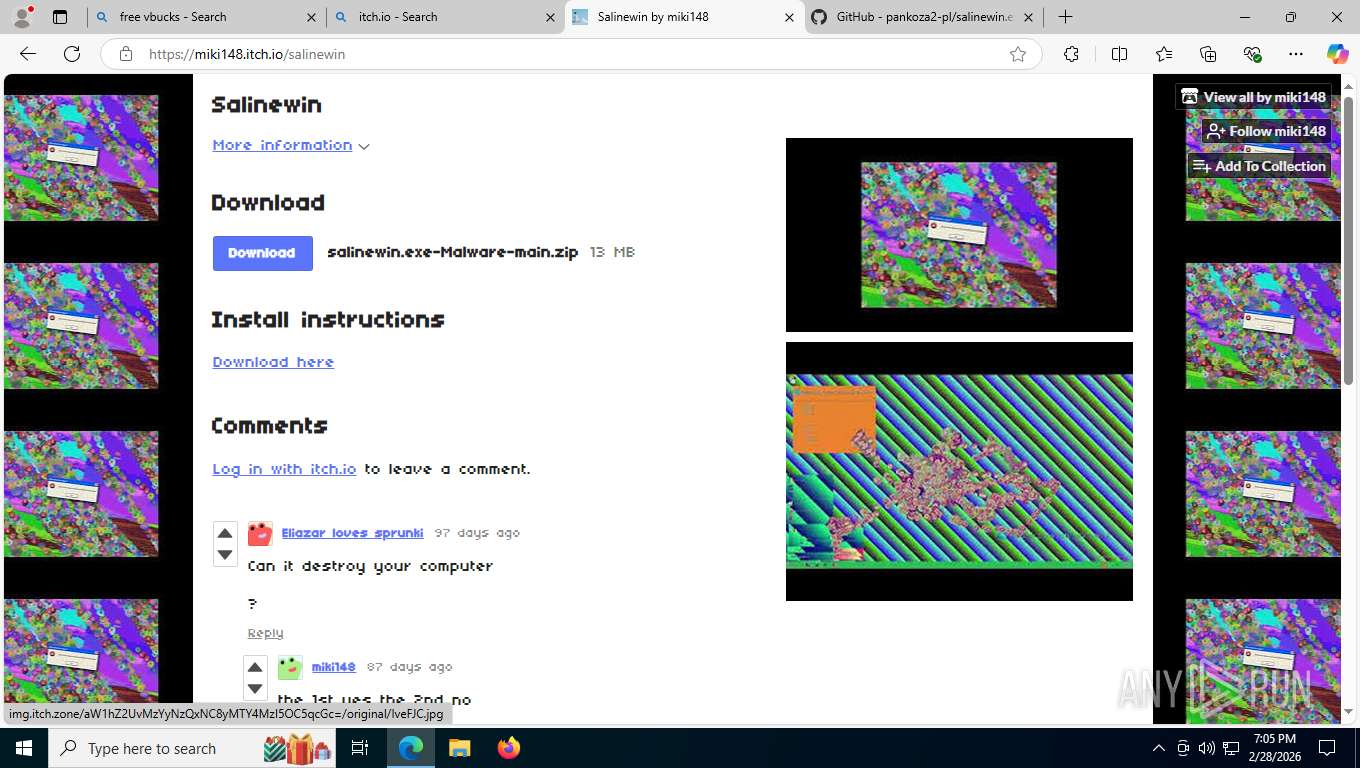Image resolution: width=1360 pixels, height=768 pixels.
Task: Open Task View on taskbar
Action: 360,748
